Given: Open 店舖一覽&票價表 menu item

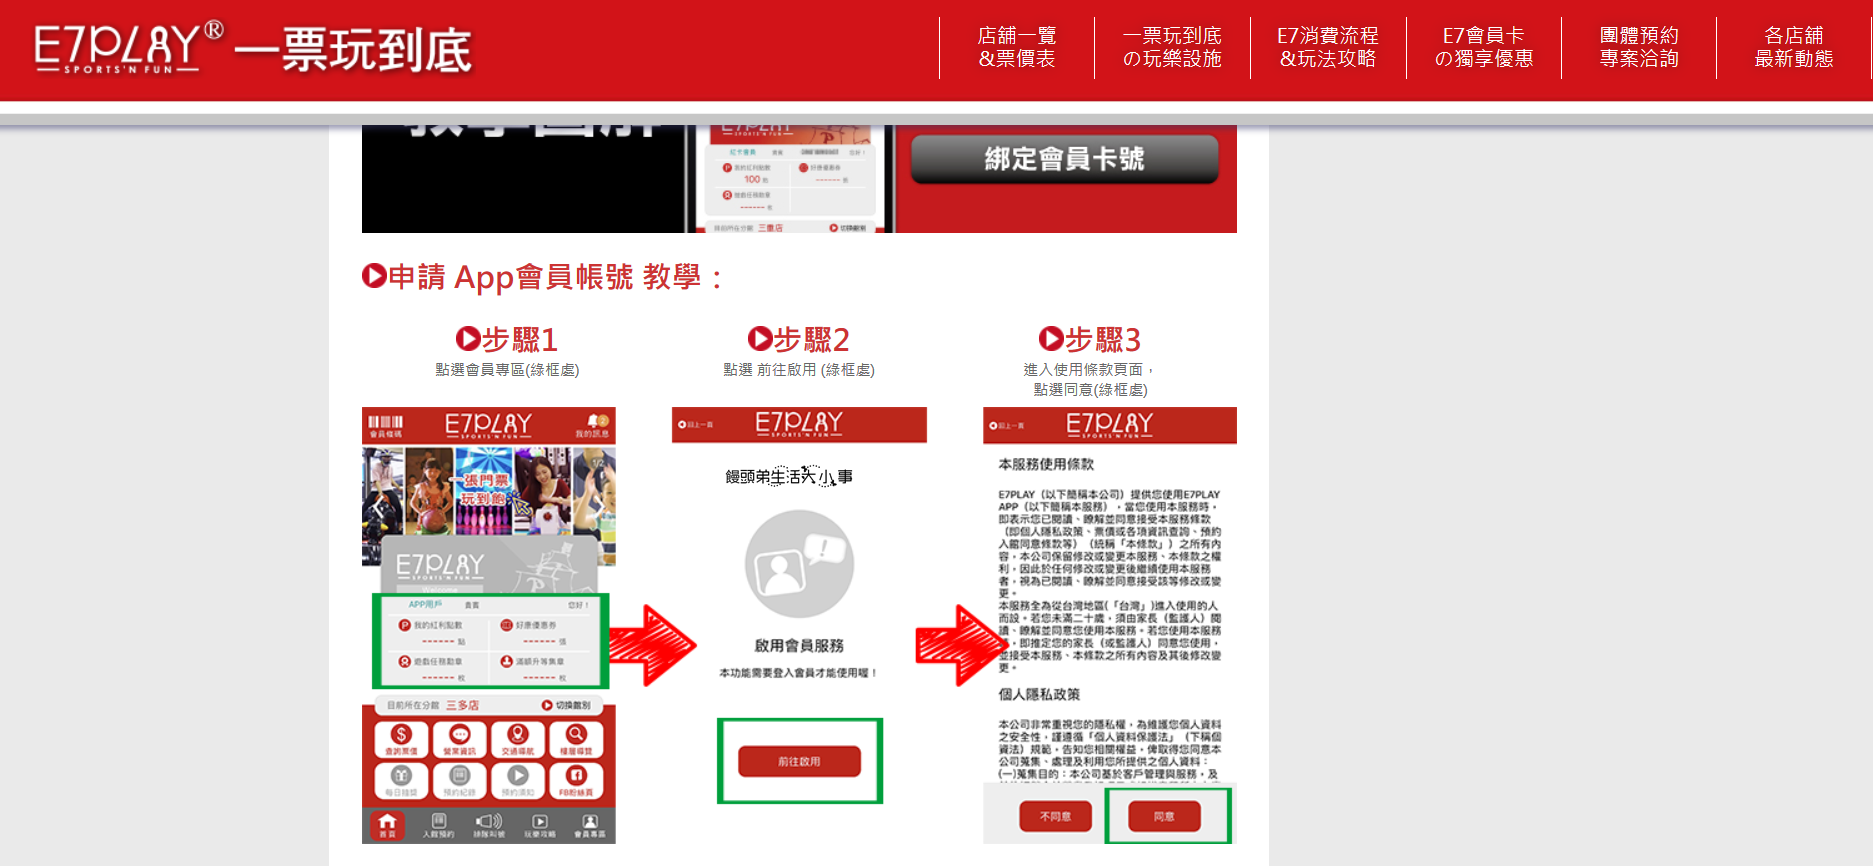Looking at the screenshot, I should point(1016,47).
